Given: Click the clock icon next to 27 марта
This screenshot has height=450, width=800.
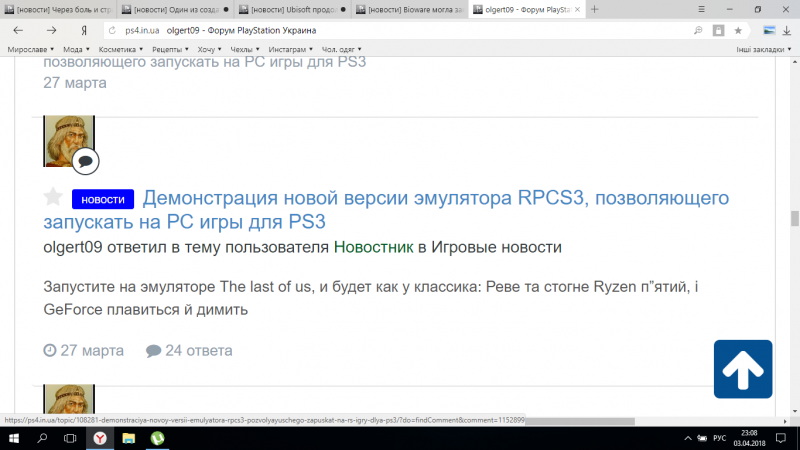Looking at the screenshot, I should click(x=49, y=351).
